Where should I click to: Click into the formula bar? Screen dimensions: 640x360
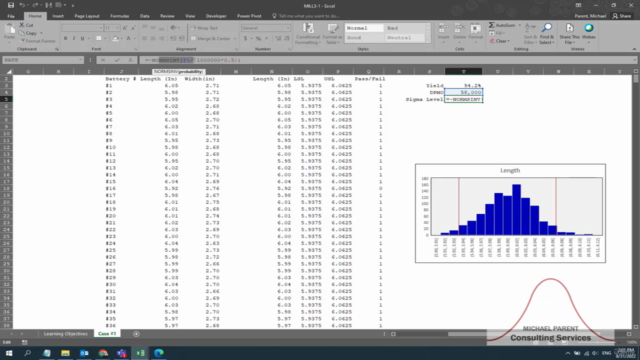click(x=388, y=60)
